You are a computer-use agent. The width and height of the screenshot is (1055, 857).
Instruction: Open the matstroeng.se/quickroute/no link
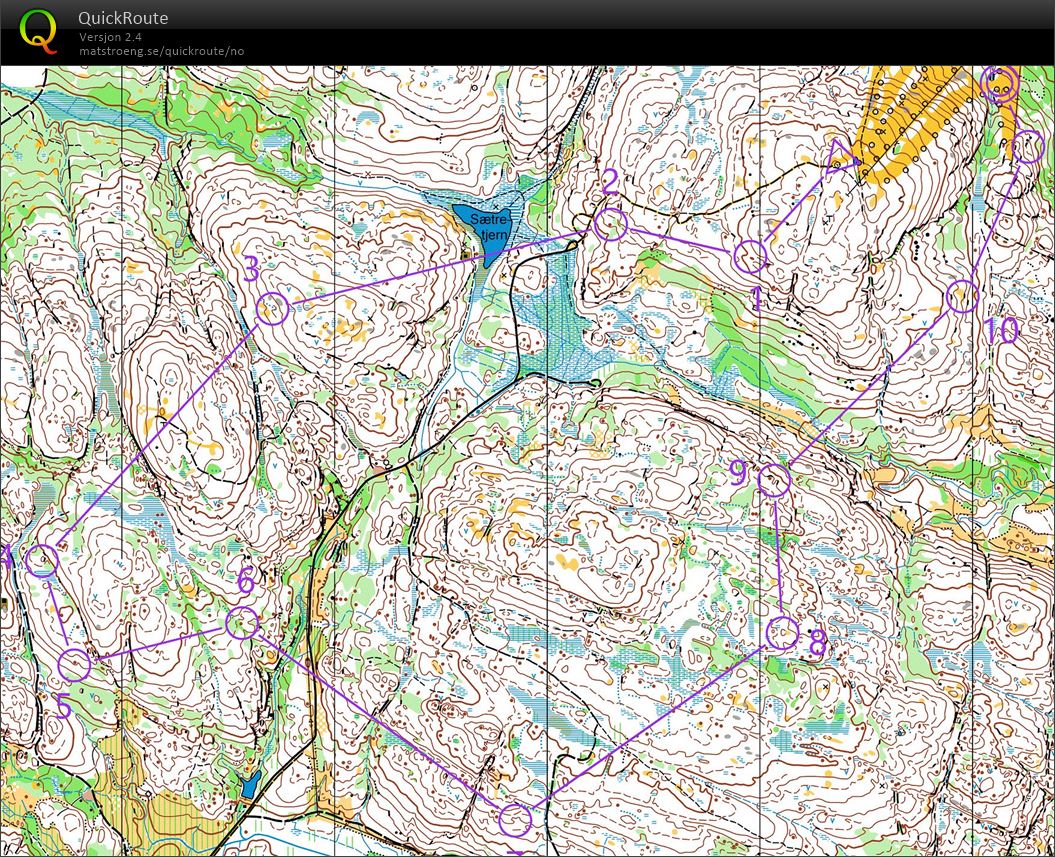pyautogui.click(x=161, y=51)
